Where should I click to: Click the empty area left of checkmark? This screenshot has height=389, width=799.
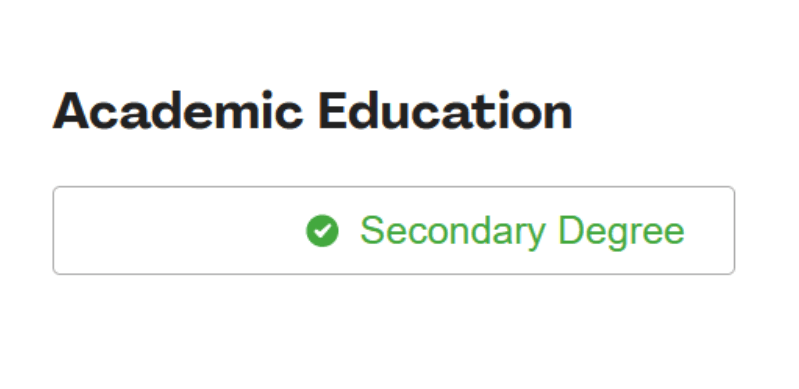pyautogui.click(x=178, y=230)
